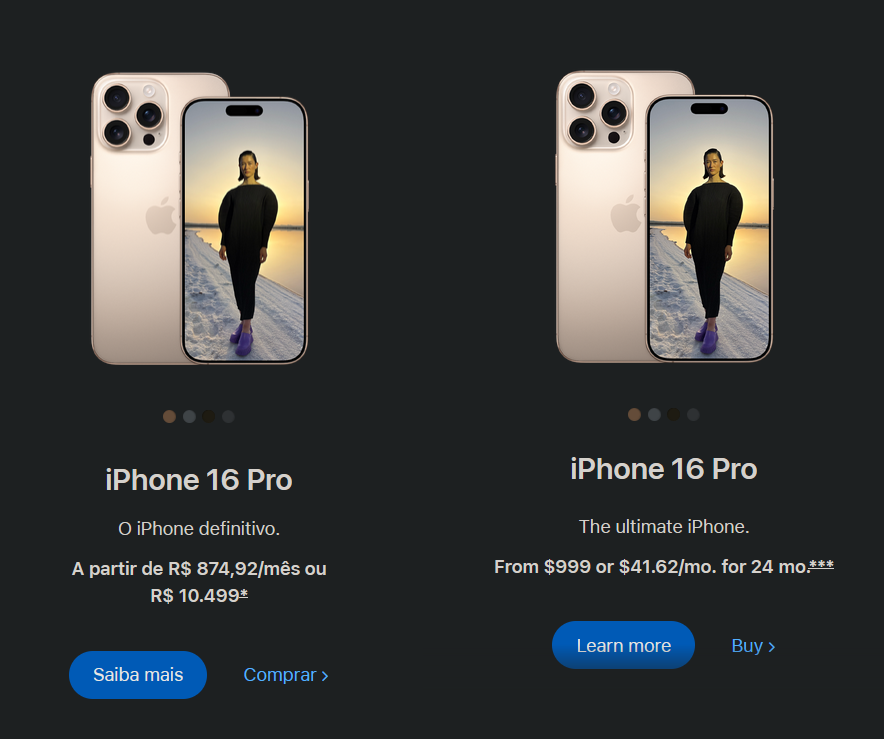
Task: Click the iPhone 16 Pro image above Learn more
Action: pyautogui.click(x=664, y=216)
